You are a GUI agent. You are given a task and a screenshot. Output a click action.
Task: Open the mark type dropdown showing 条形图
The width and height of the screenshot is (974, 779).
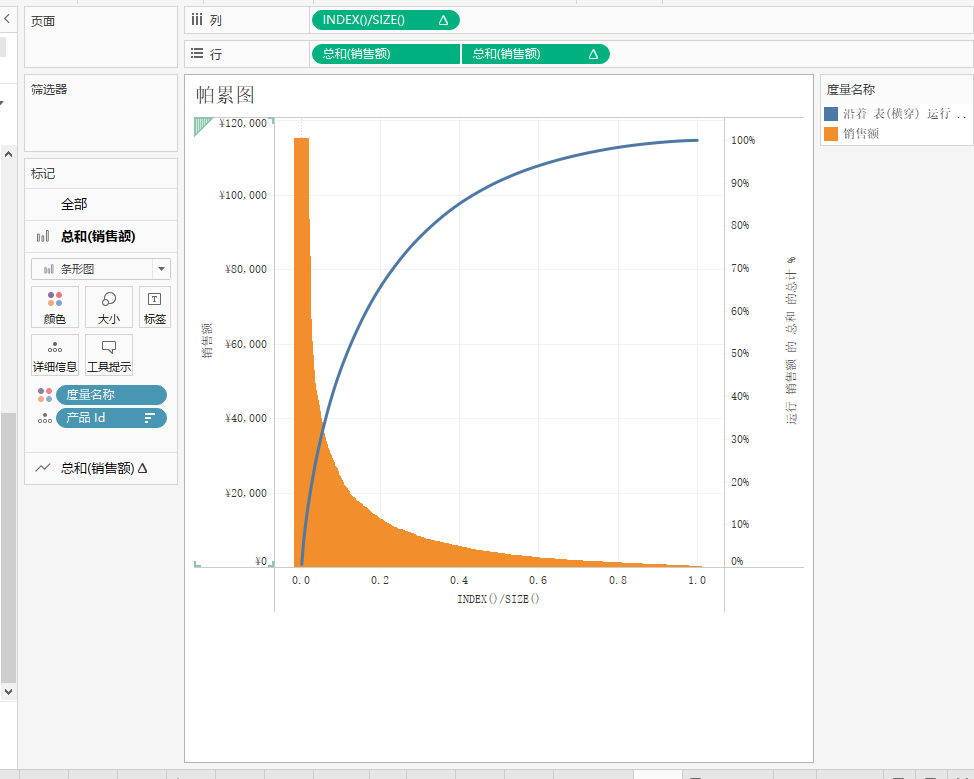point(101,269)
